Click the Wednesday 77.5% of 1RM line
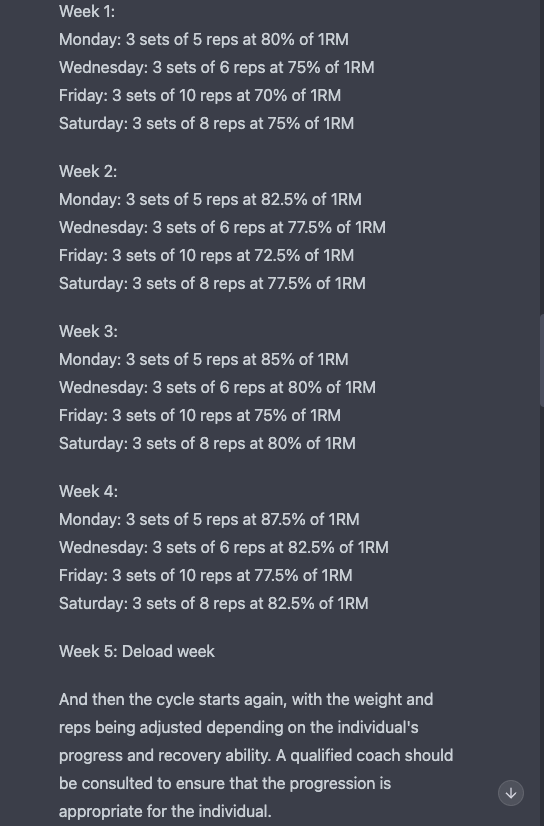This screenshot has height=826, width=544. (222, 228)
